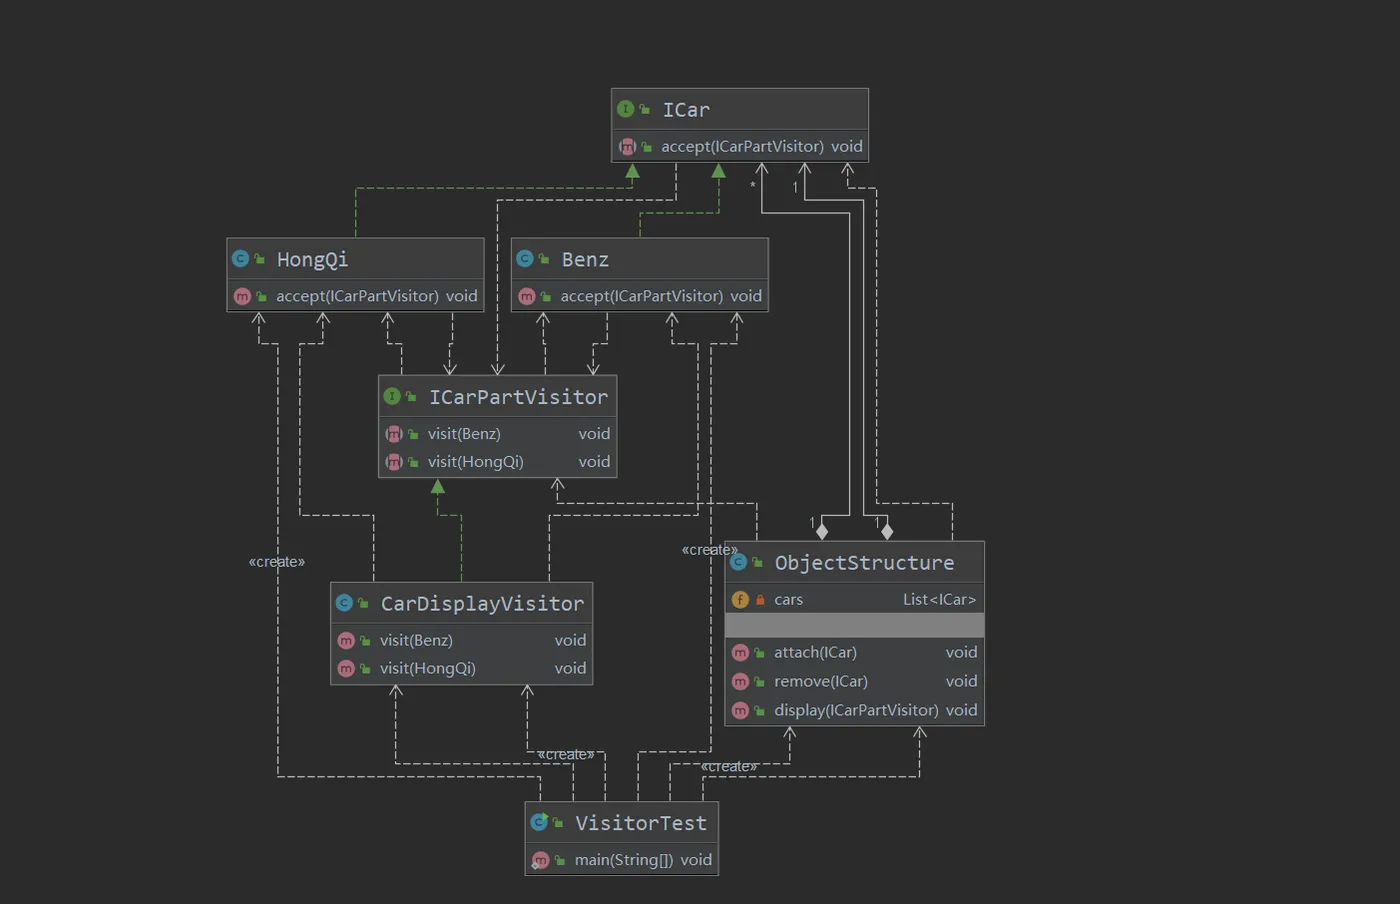Click visit(HongQi) text in ICarPartVisitor
Image resolution: width=1400 pixels, height=904 pixels.
[475, 462]
